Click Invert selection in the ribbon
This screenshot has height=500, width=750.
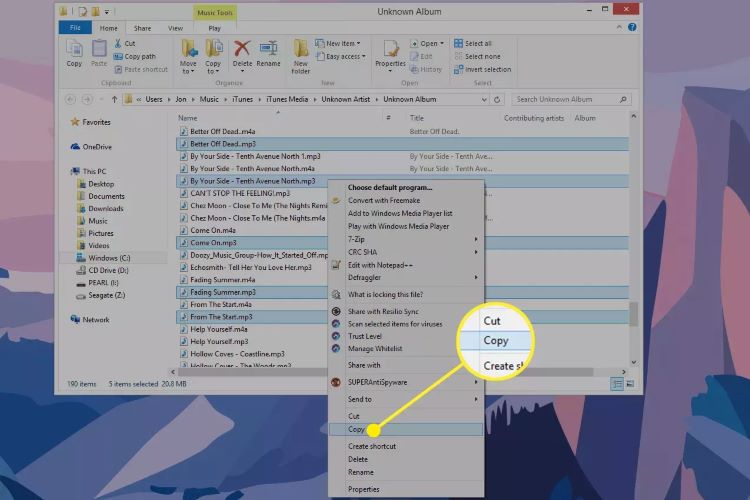coord(486,70)
